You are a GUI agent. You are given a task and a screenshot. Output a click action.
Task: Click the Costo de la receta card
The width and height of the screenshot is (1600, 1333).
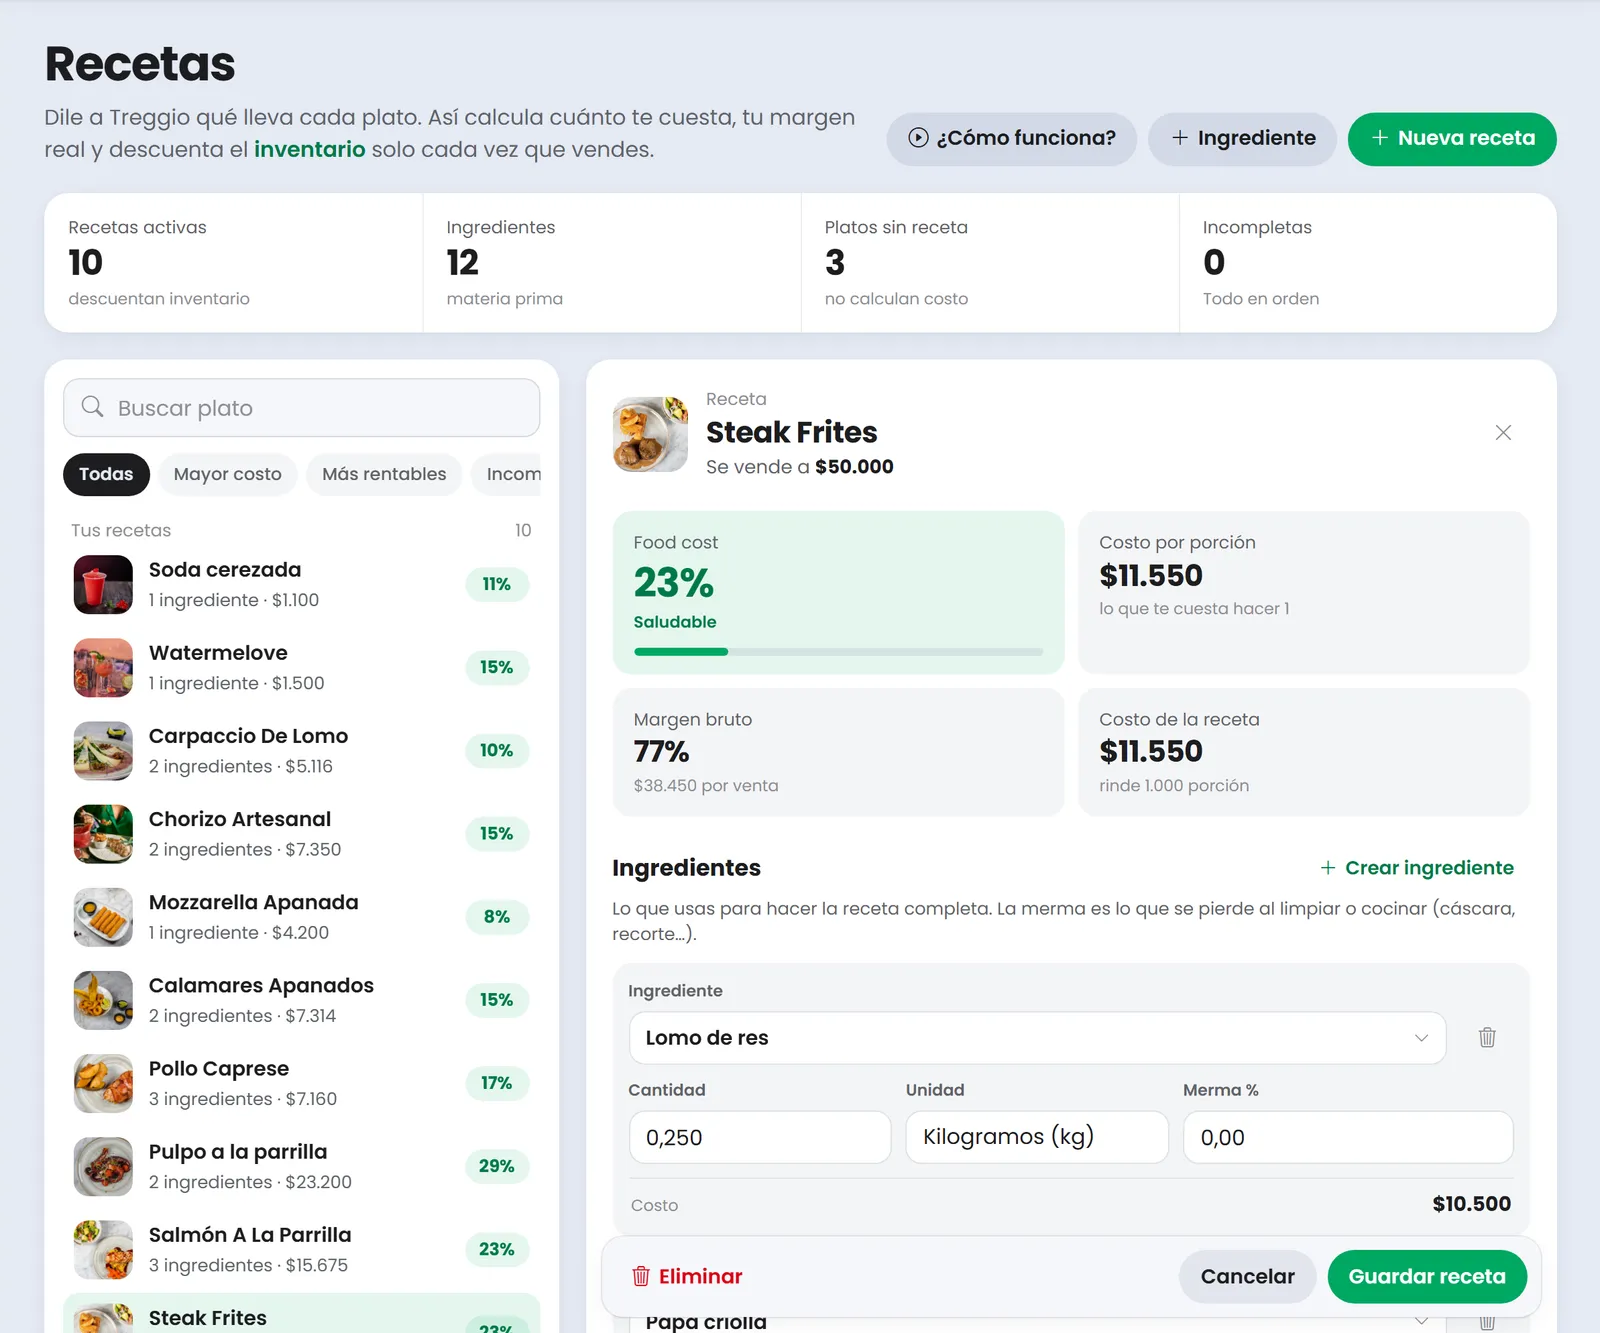click(1303, 752)
